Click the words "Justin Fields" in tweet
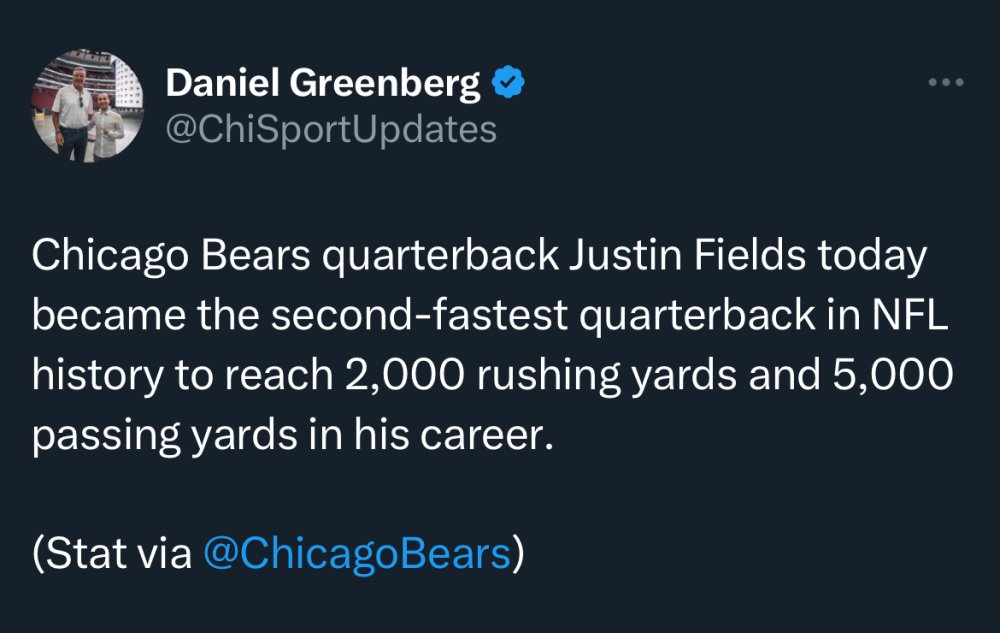The width and height of the screenshot is (1000, 633). click(x=687, y=255)
